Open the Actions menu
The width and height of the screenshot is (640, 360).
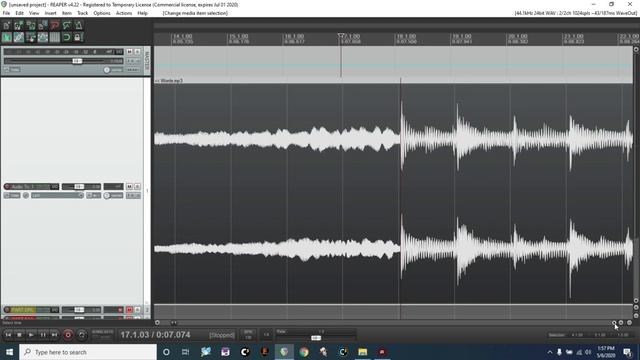click(124, 13)
